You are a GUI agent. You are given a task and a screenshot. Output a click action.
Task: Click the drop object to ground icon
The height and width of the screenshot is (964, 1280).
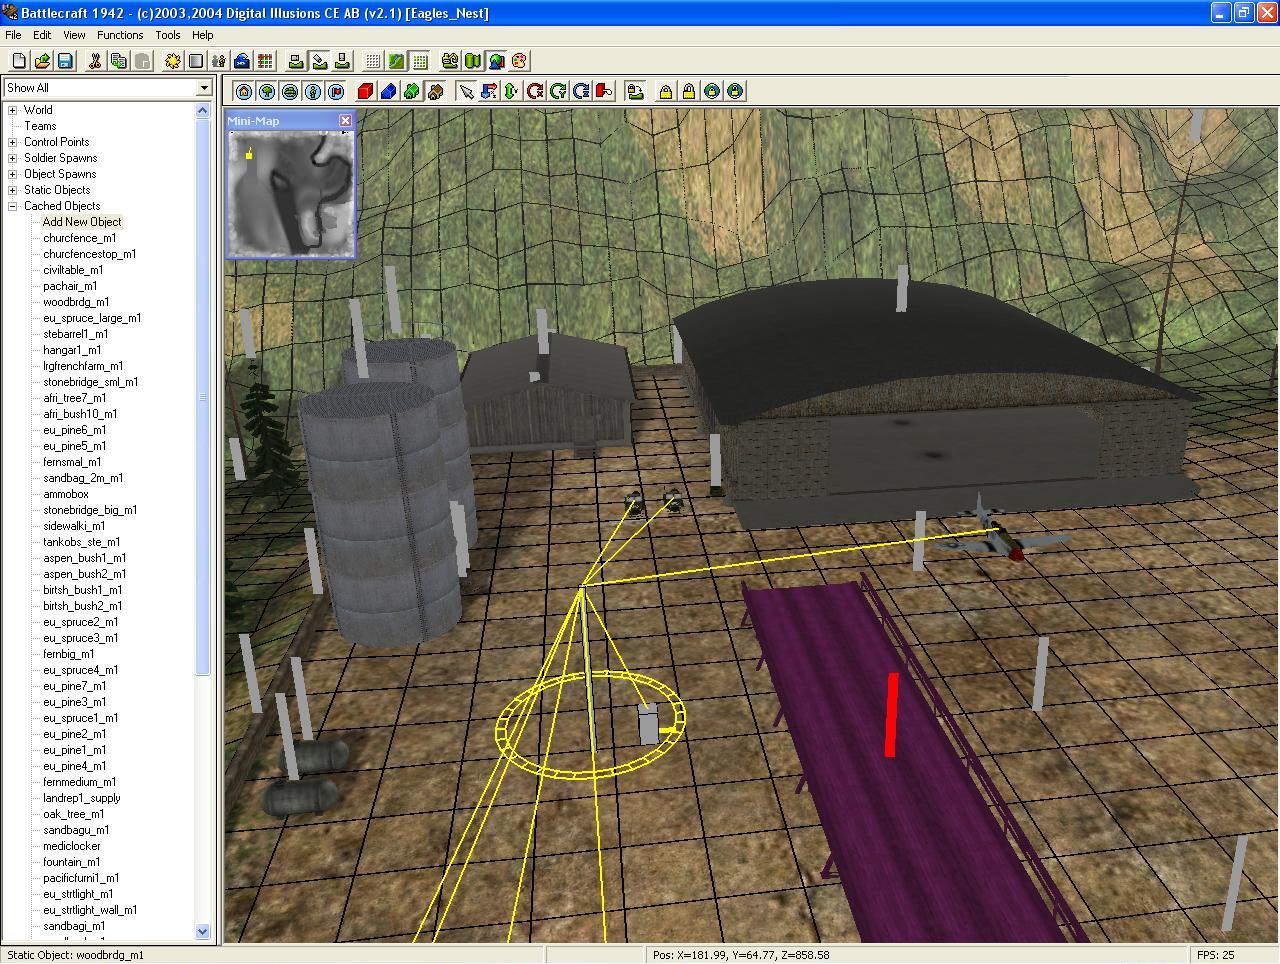pos(635,91)
